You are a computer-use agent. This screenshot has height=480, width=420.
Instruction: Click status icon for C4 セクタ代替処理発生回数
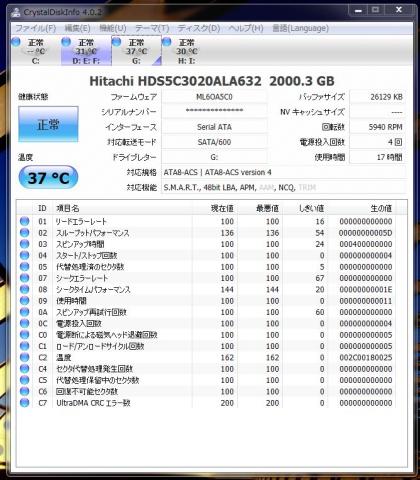(x=24, y=369)
